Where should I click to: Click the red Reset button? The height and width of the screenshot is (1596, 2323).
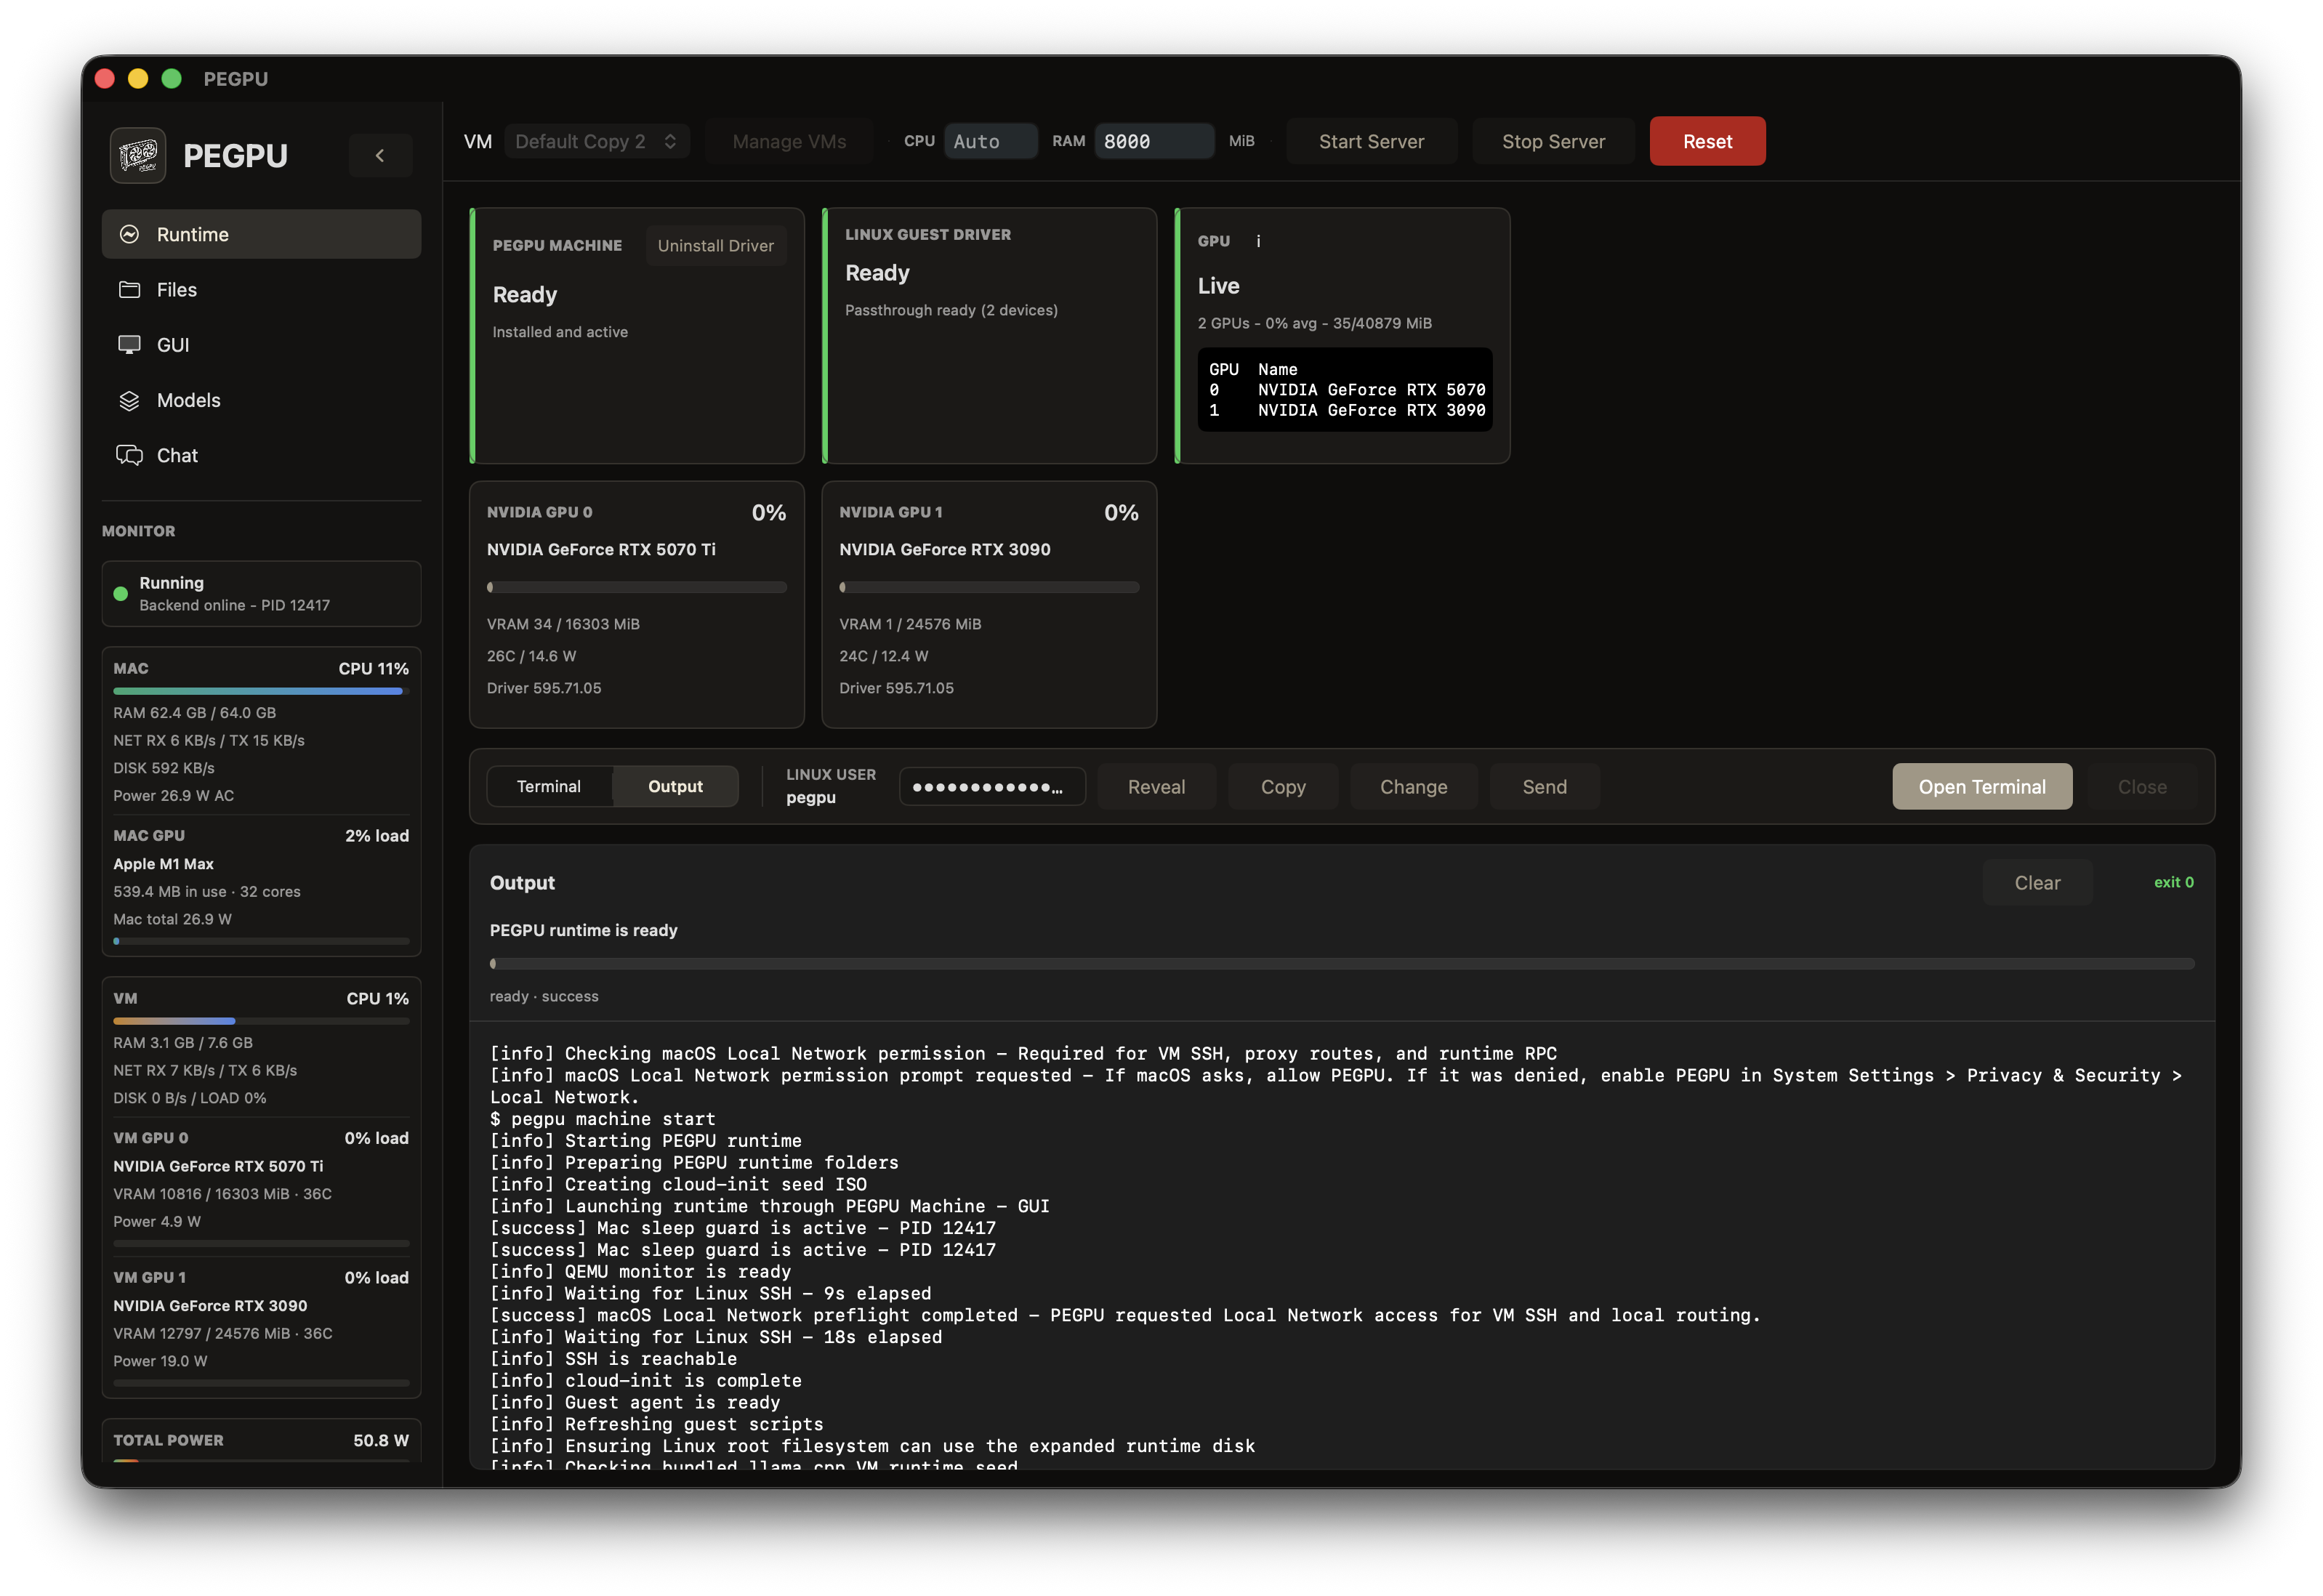point(1707,141)
